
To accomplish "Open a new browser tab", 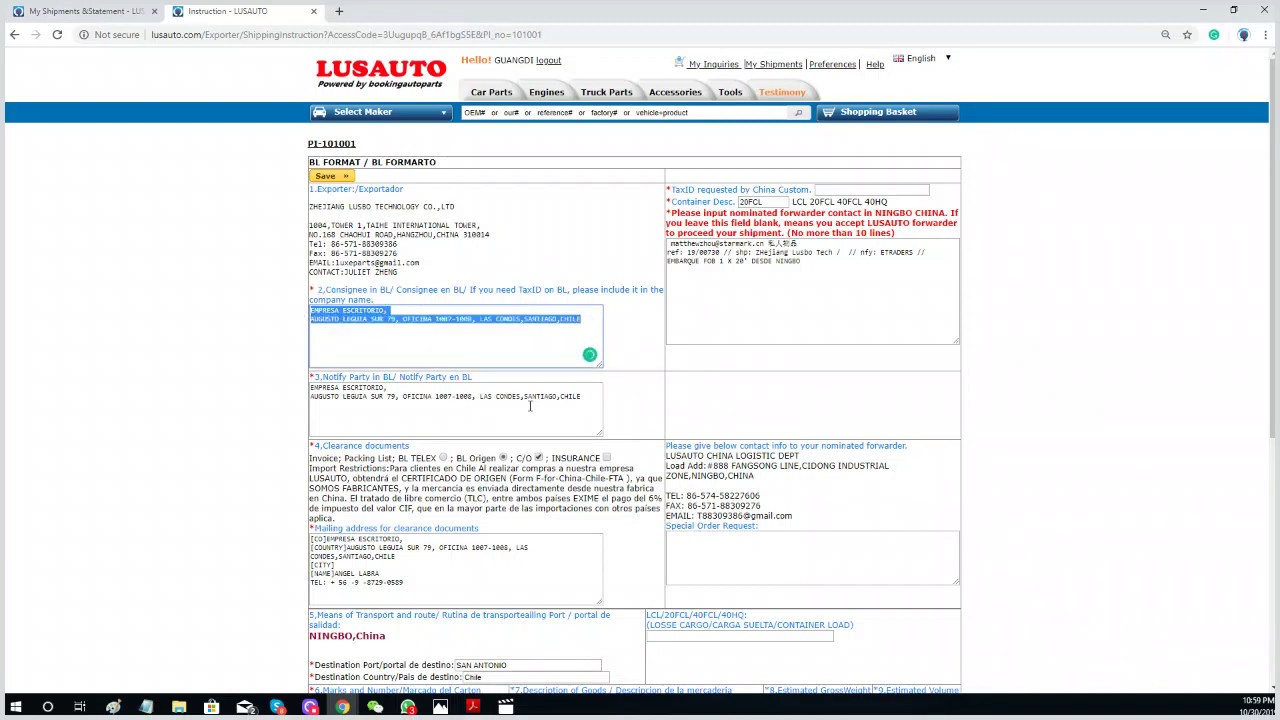I will click(339, 11).
